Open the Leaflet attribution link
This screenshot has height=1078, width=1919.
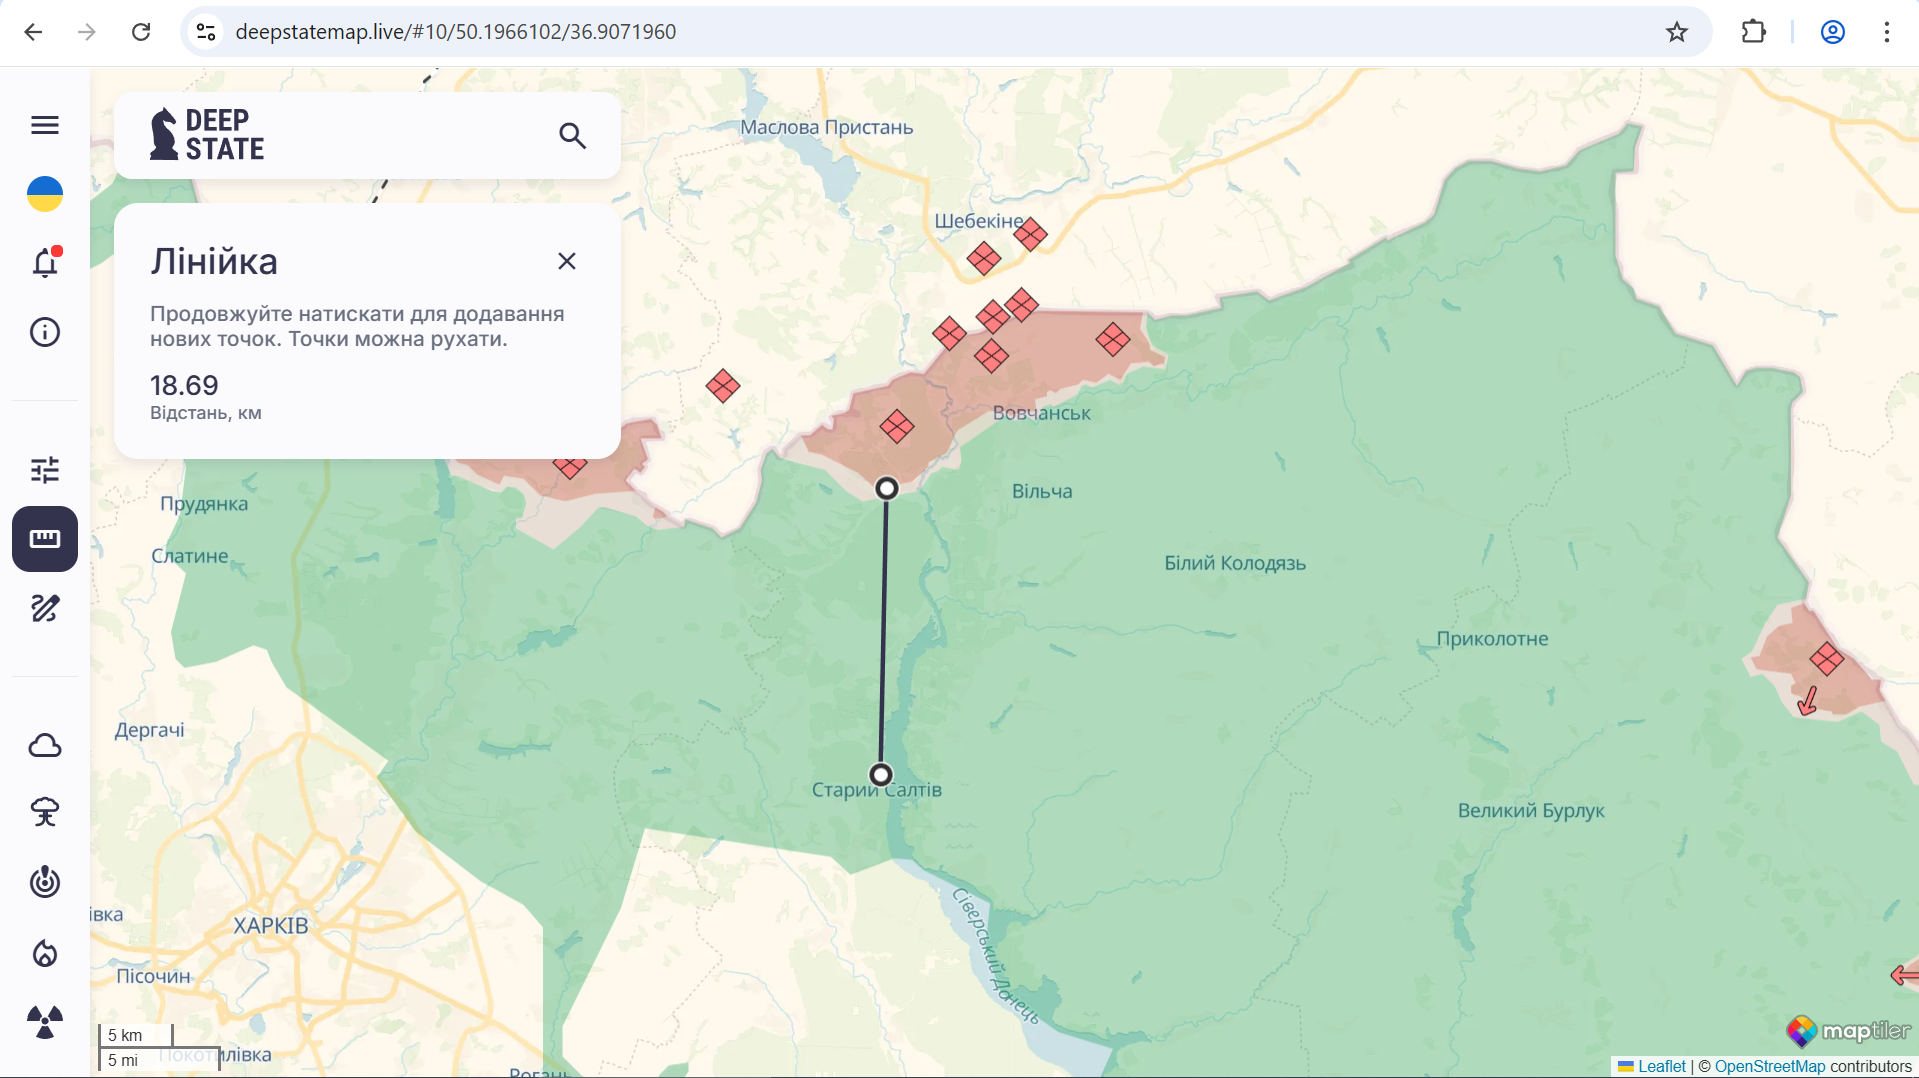1661,1066
